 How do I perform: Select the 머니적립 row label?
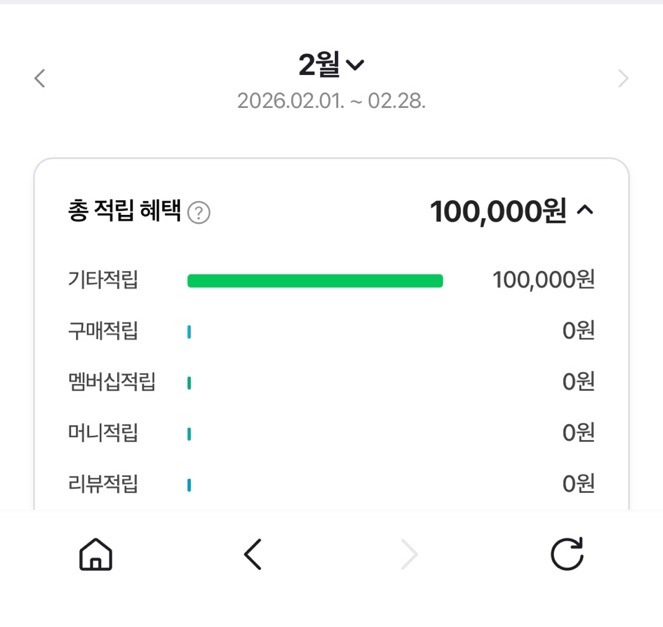pos(103,433)
